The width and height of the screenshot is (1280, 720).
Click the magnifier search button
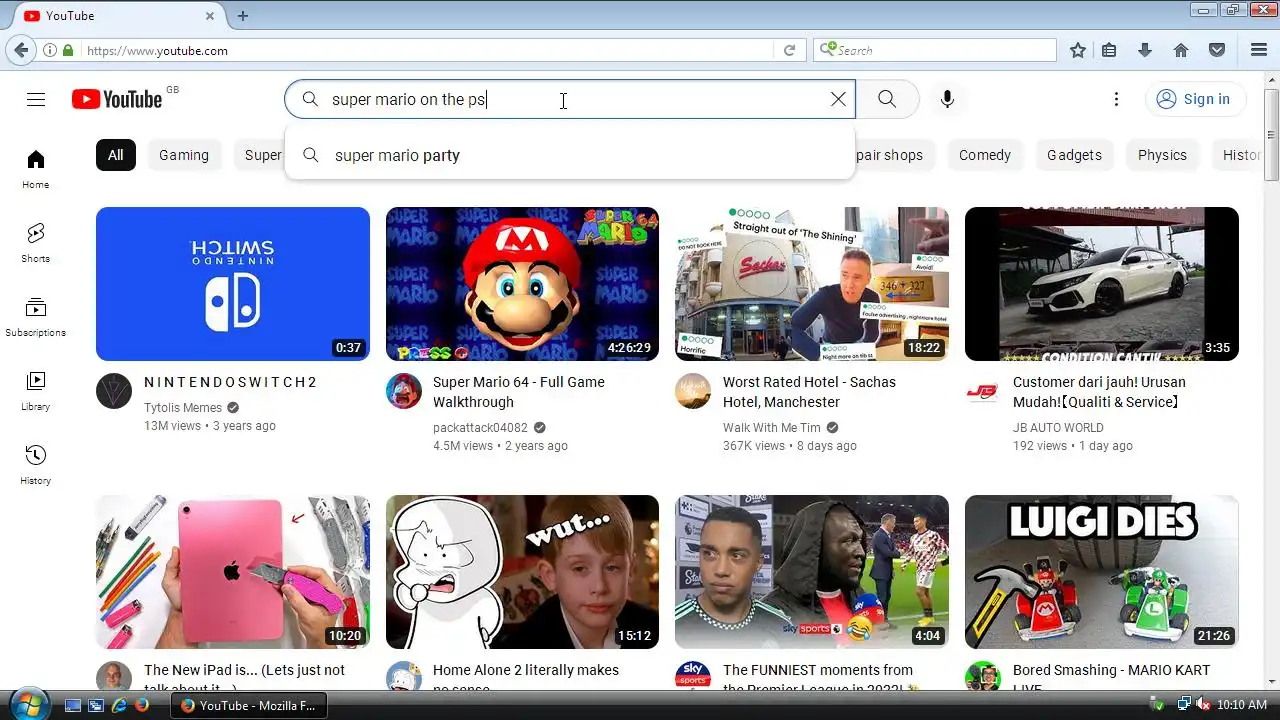887,99
